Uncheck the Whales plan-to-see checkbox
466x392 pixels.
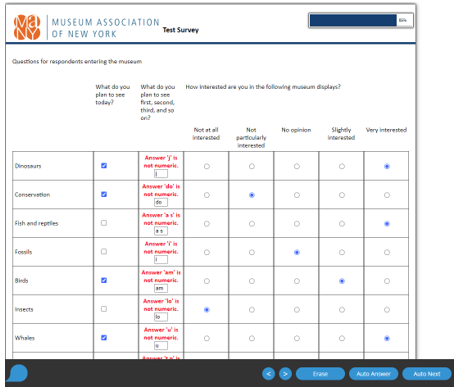tap(104, 338)
